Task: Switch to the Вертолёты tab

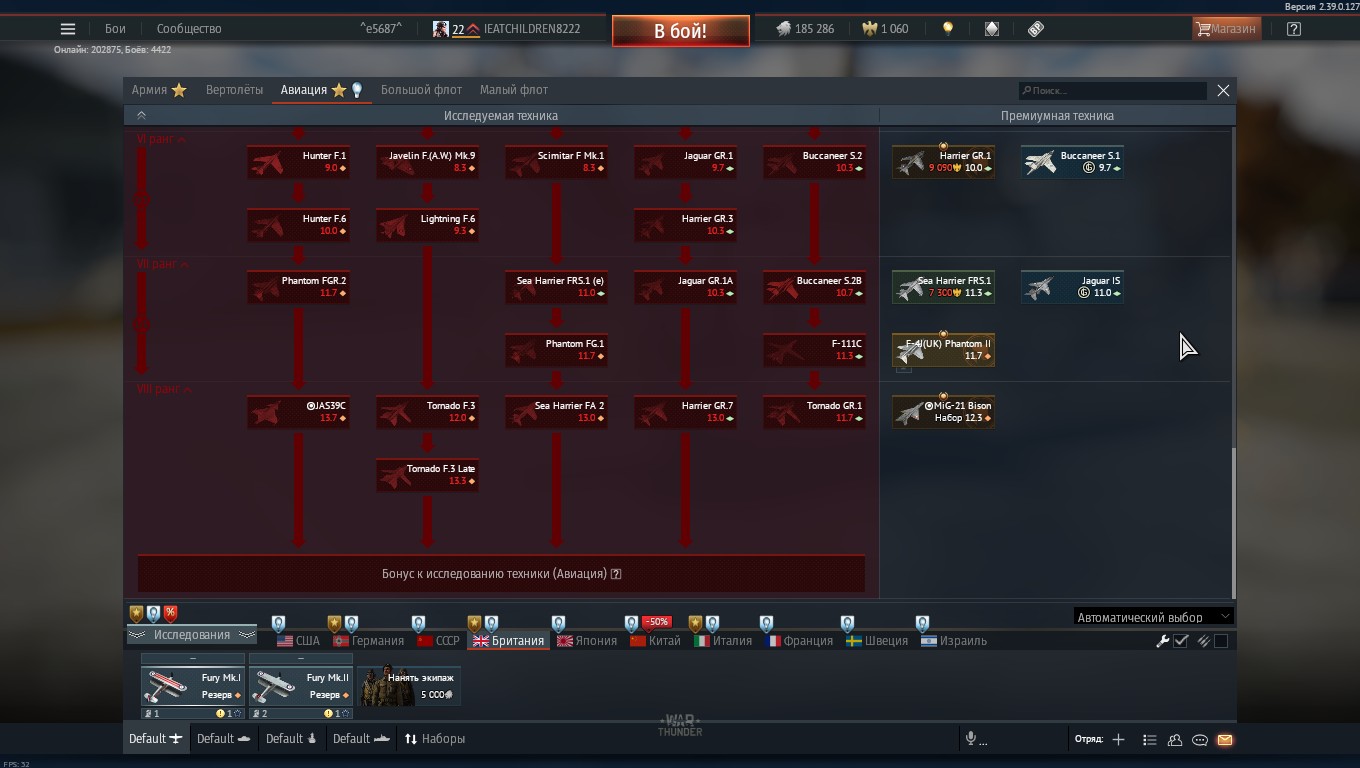Action: (x=234, y=90)
